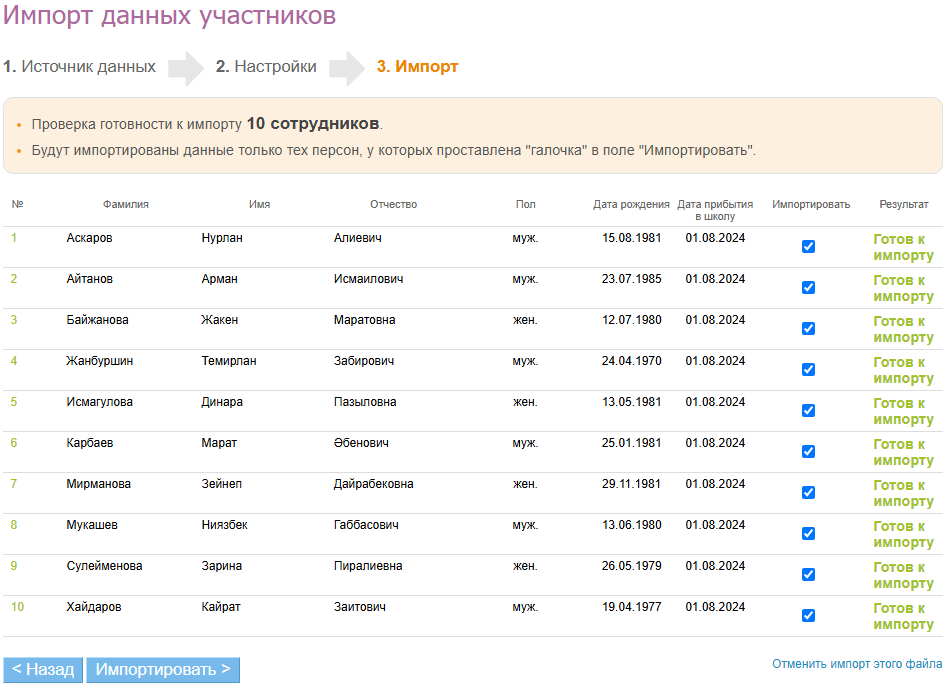Click the '< Назад' button

pyautogui.click(x=43, y=670)
